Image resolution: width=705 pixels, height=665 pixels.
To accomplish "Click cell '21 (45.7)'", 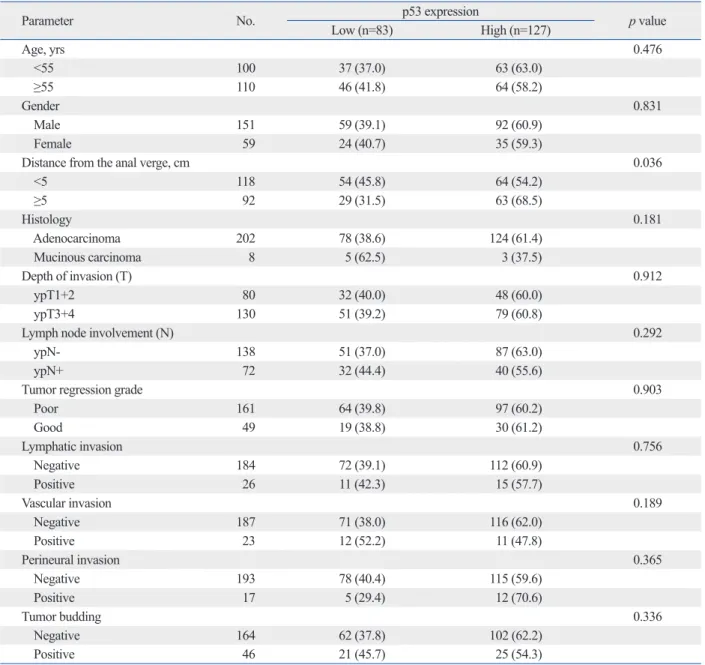I will [x=362, y=654].
